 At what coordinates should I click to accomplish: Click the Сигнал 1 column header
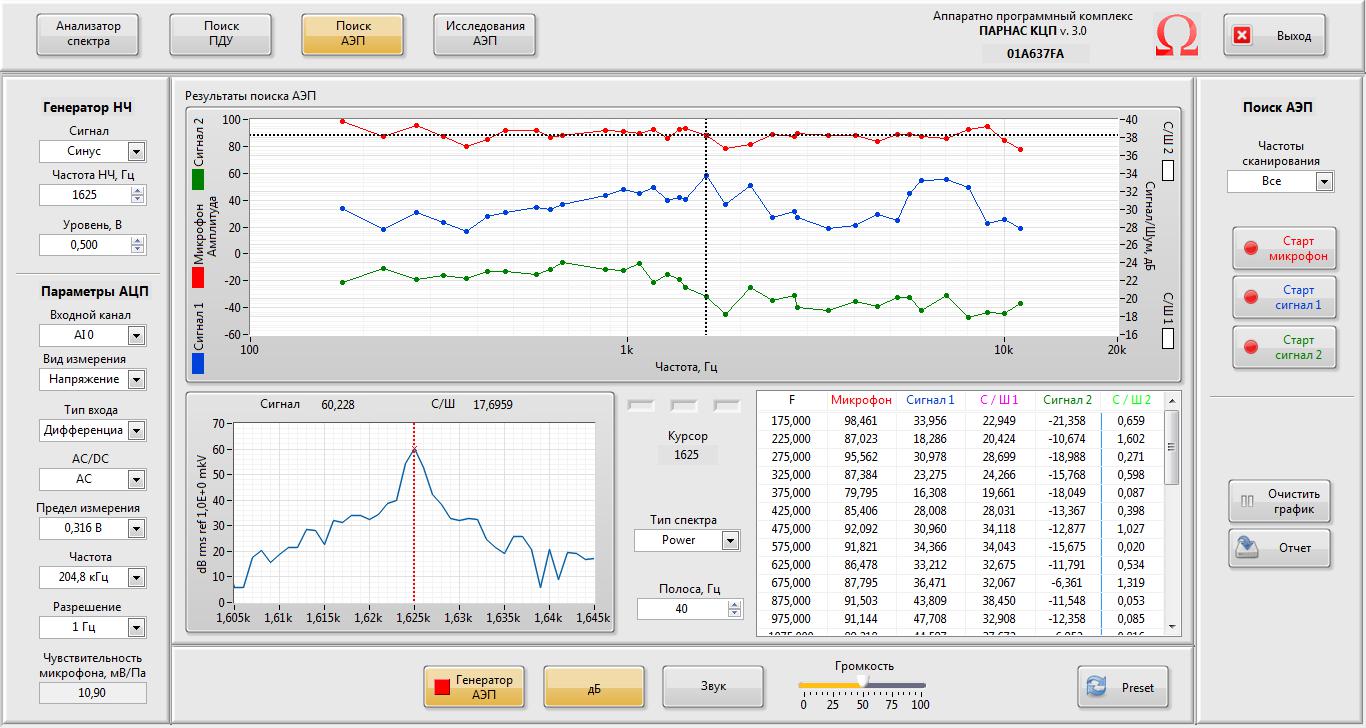pos(930,400)
